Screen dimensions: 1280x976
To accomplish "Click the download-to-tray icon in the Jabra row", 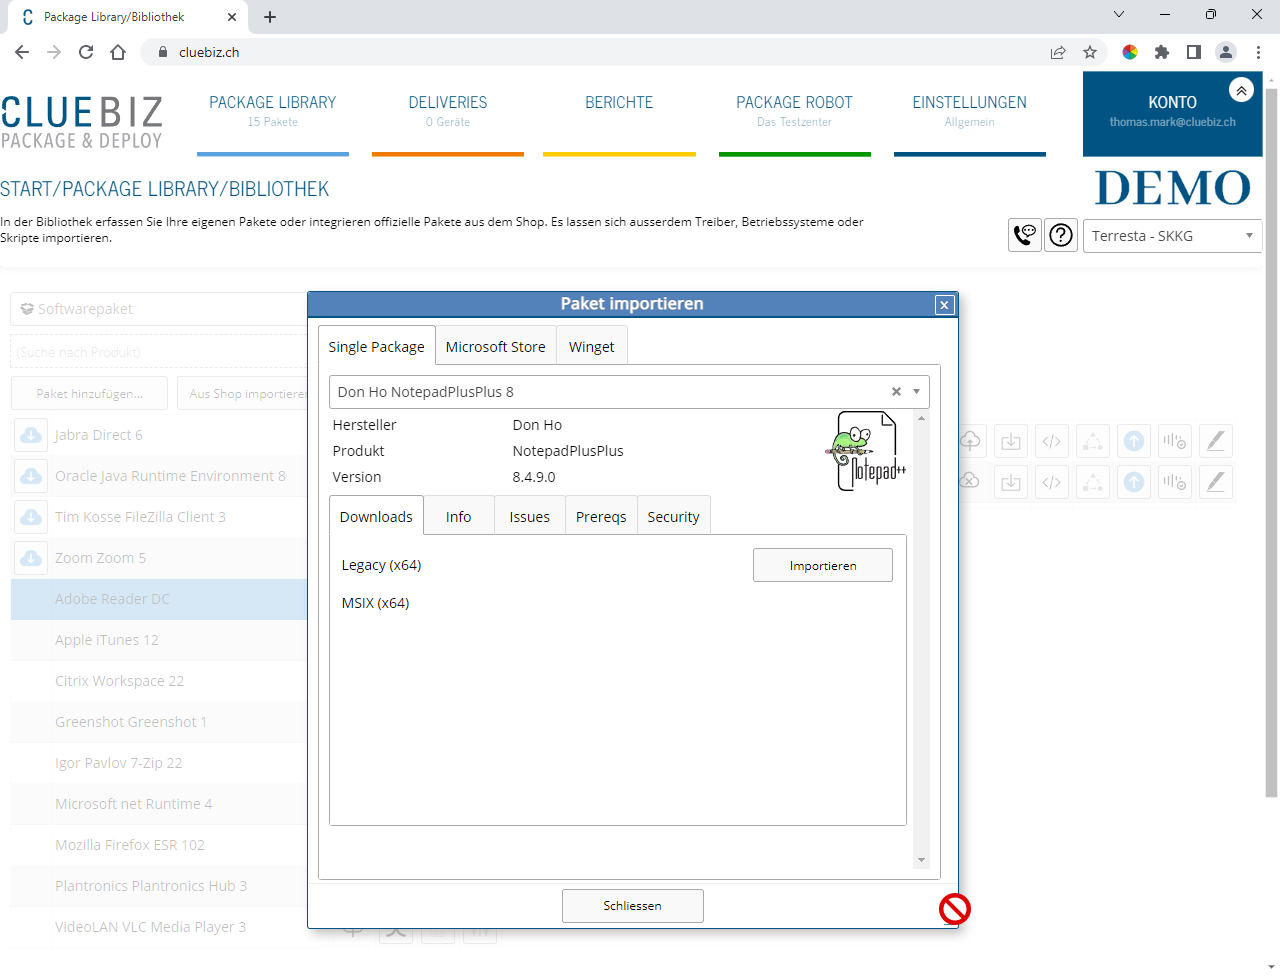I will click(1011, 441).
